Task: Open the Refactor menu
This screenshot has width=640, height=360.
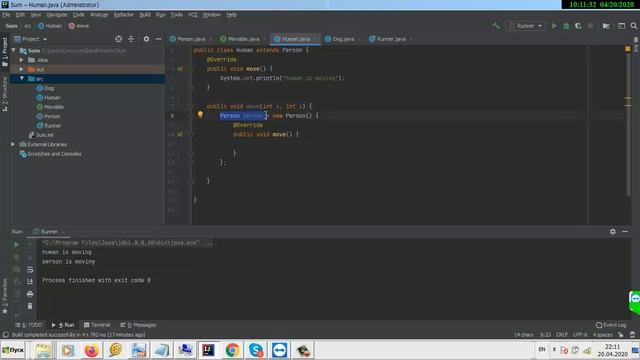Action: click(x=124, y=15)
